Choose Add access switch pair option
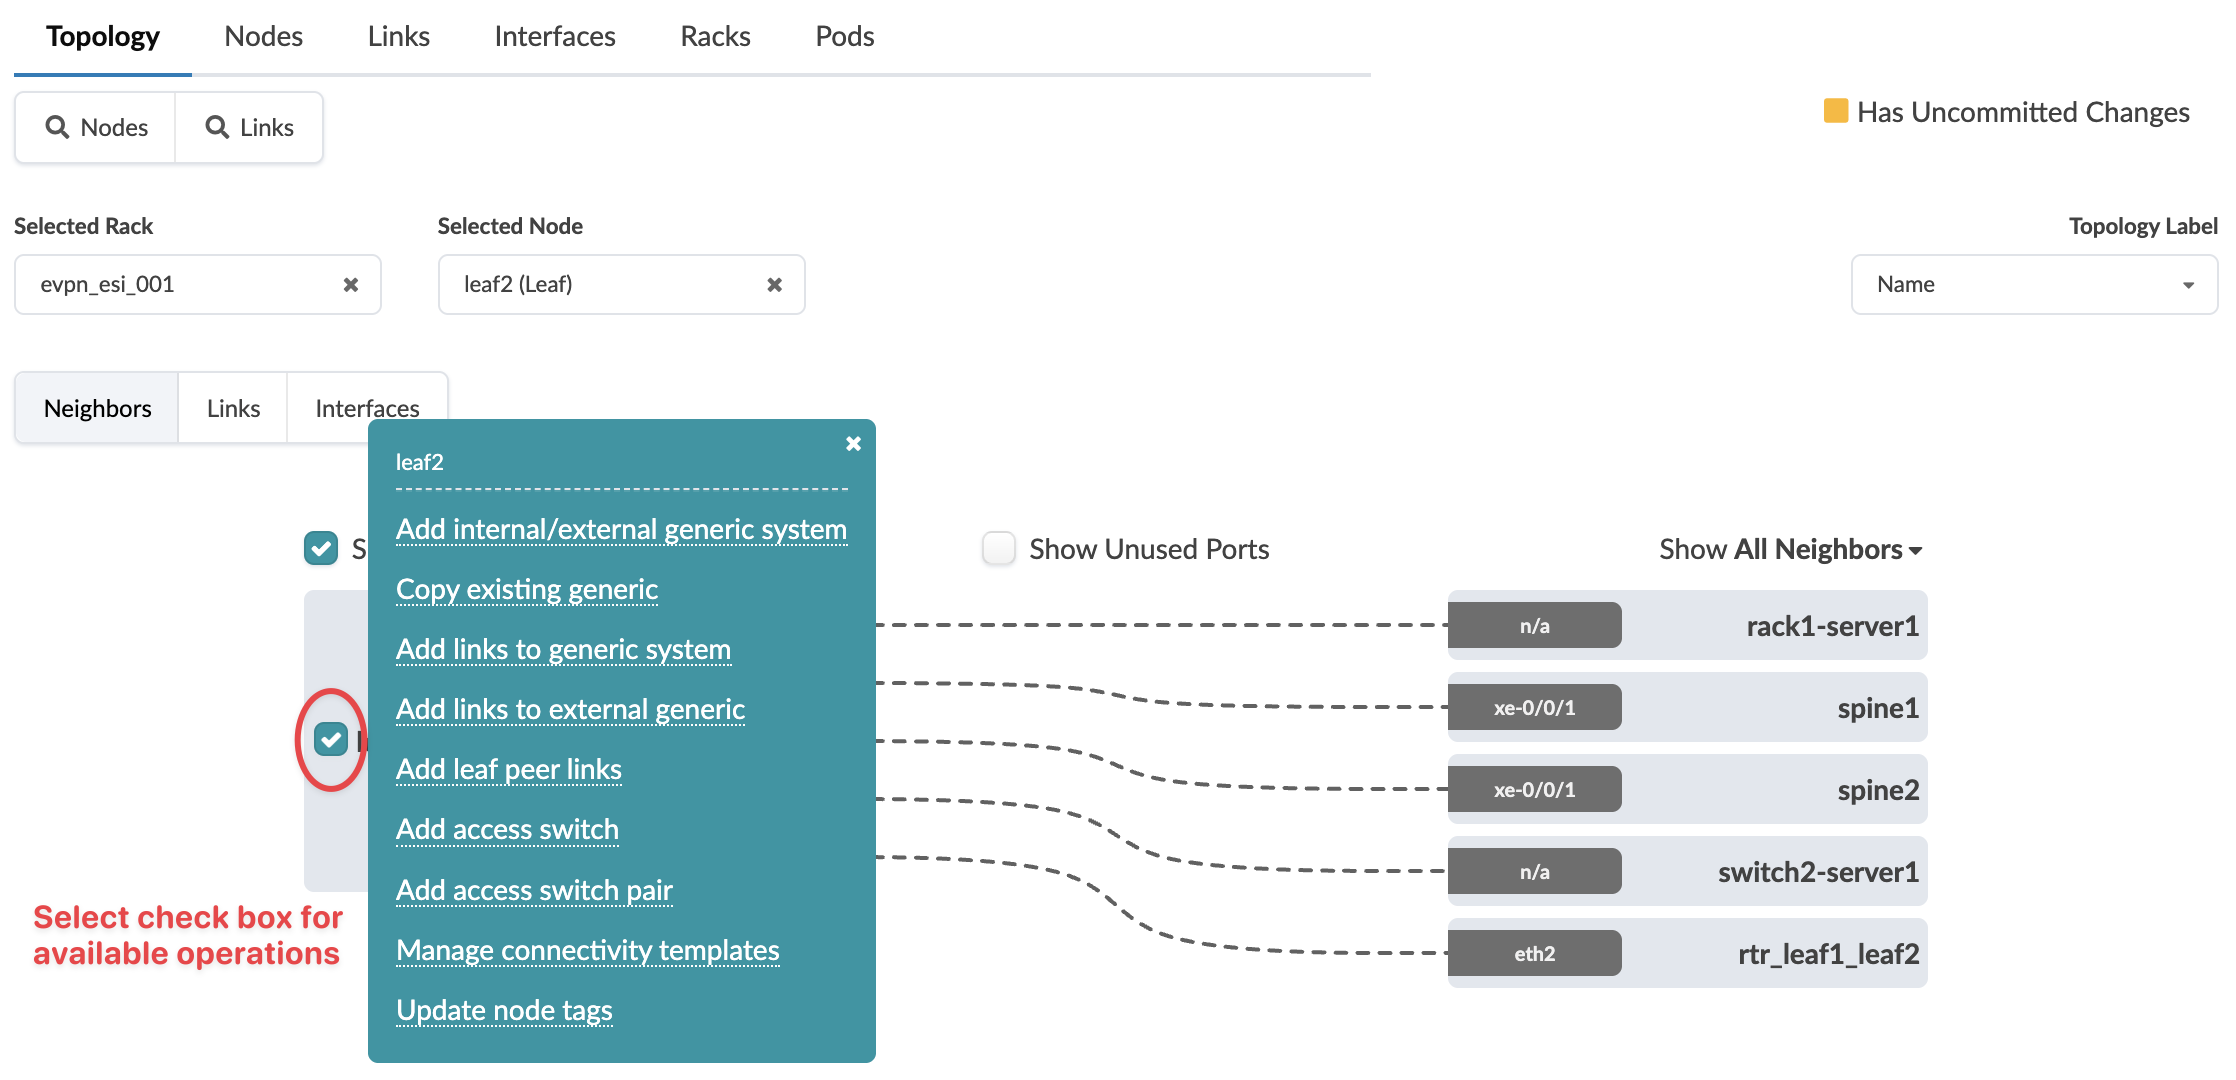The width and height of the screenshot is (2236, 1080). coord(534,890)
